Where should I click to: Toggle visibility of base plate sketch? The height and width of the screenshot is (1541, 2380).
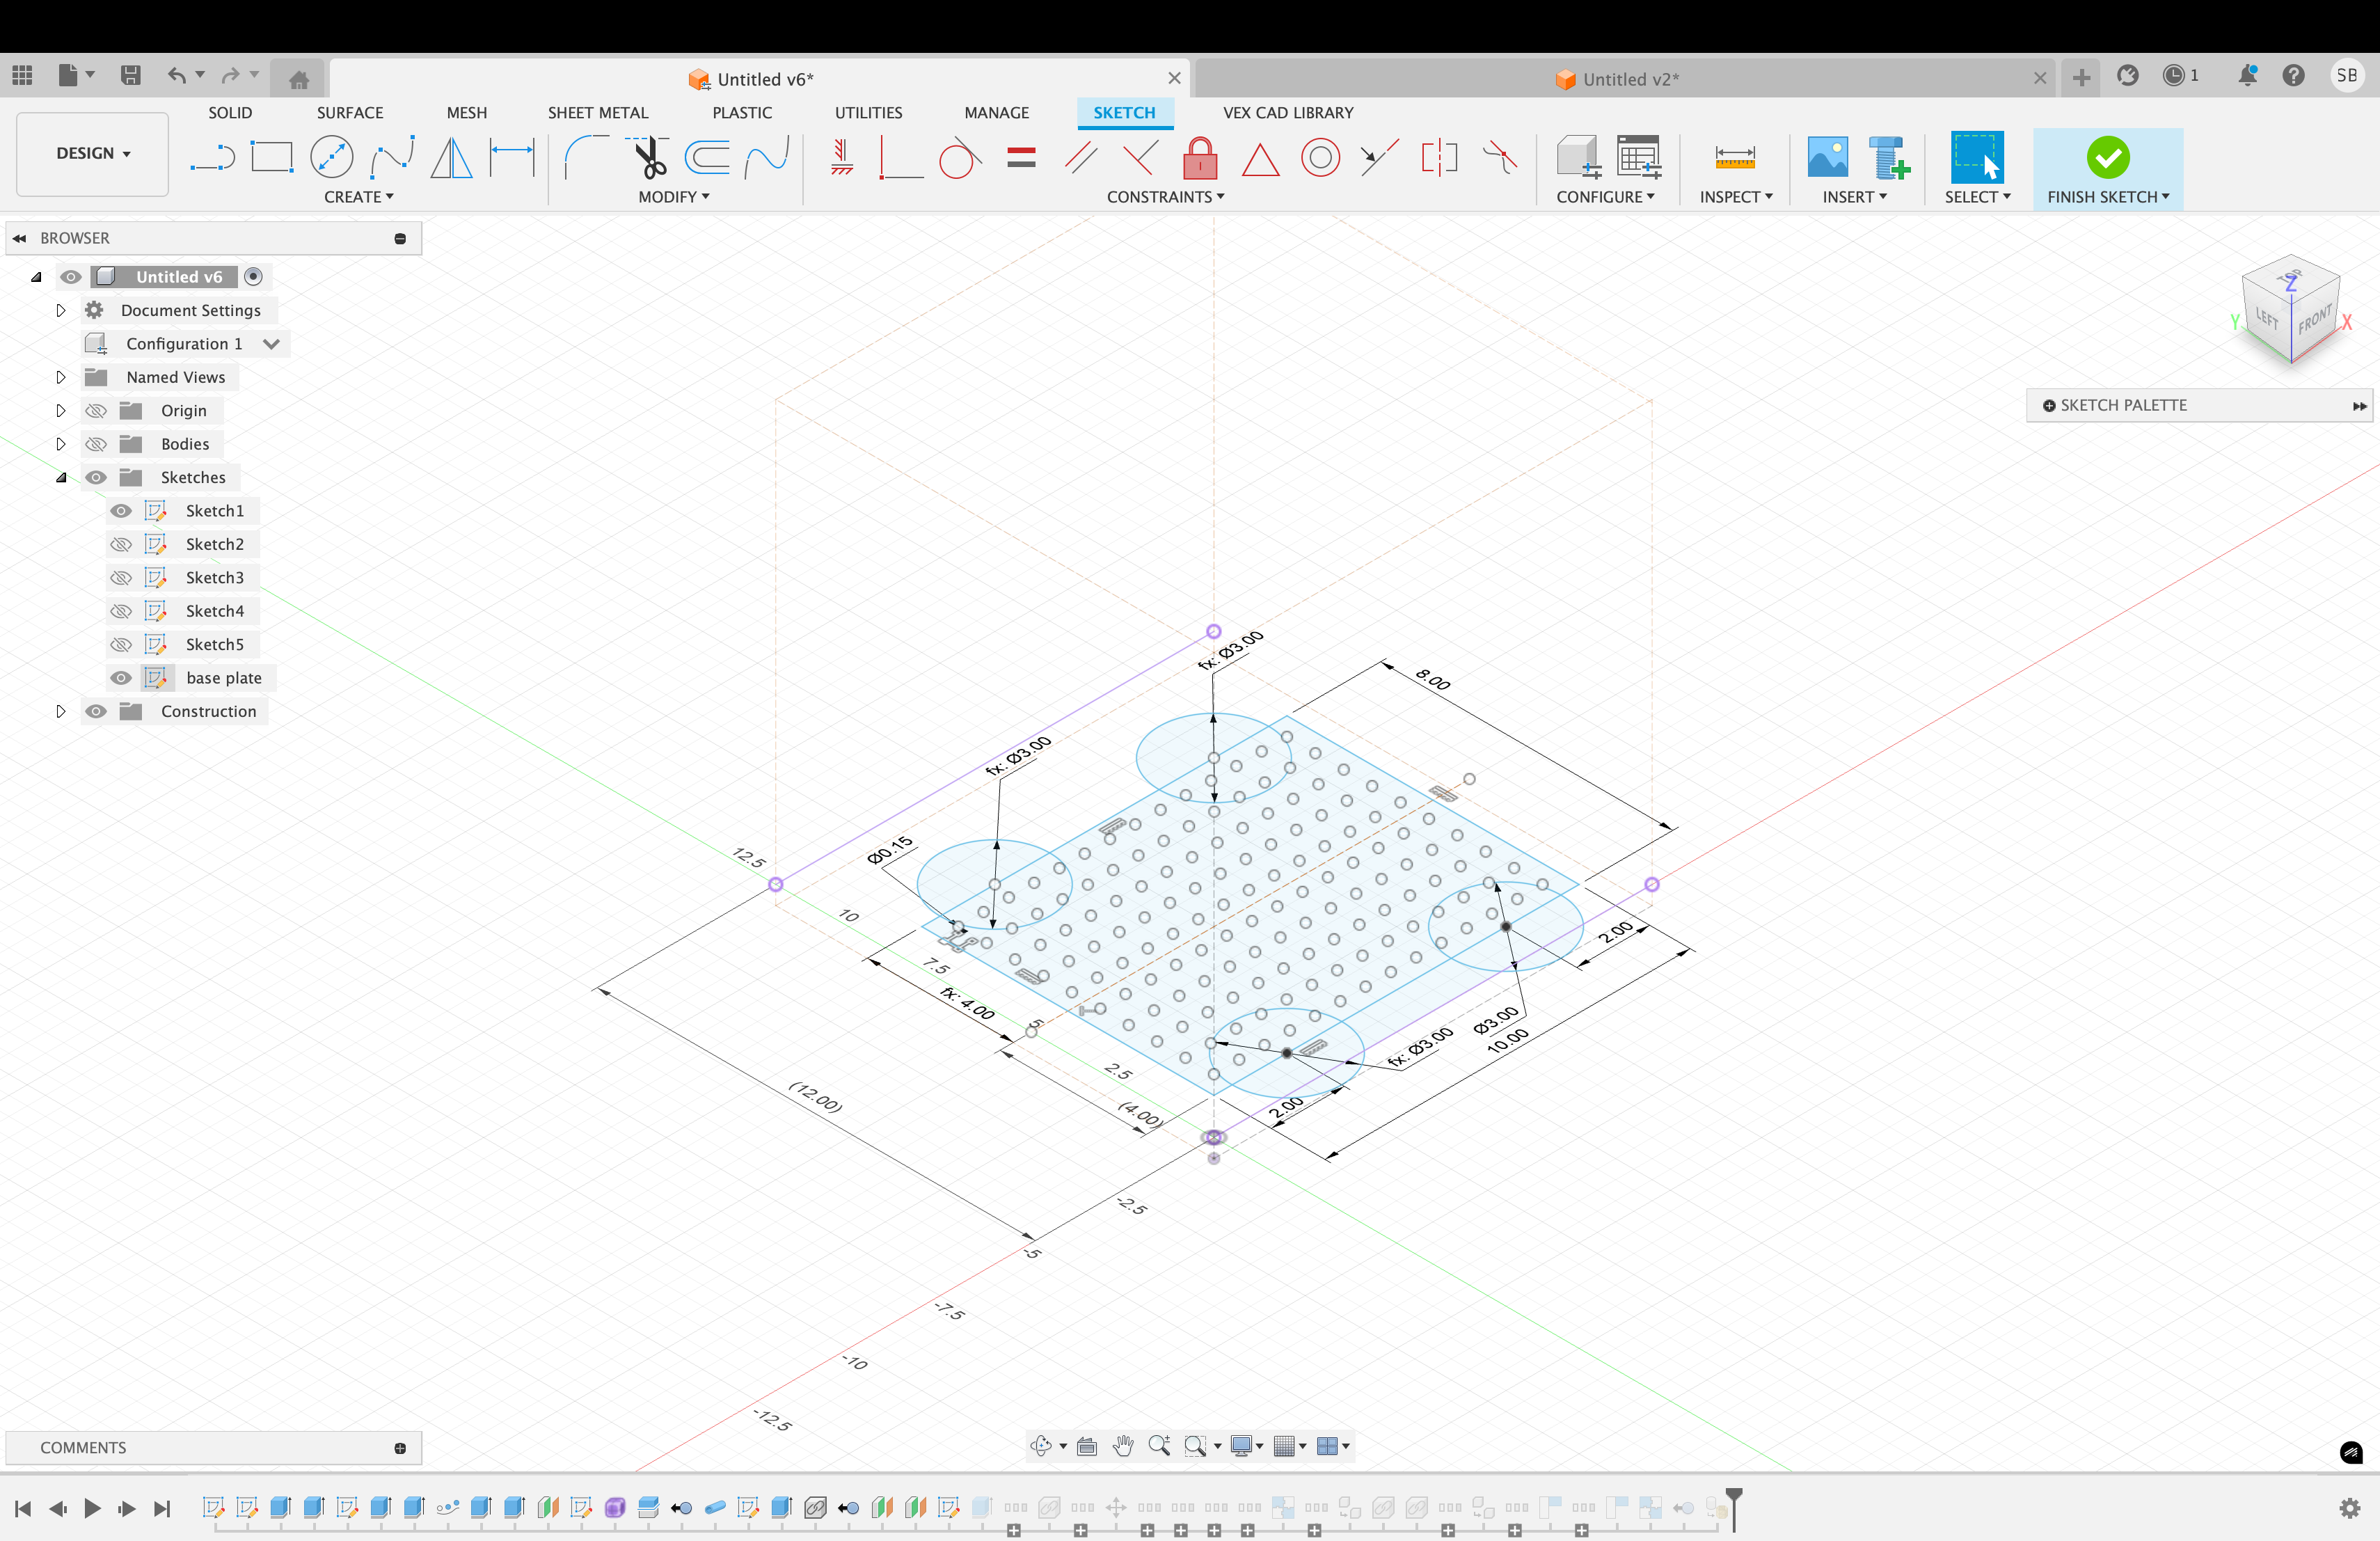click(x=121, y=678)
